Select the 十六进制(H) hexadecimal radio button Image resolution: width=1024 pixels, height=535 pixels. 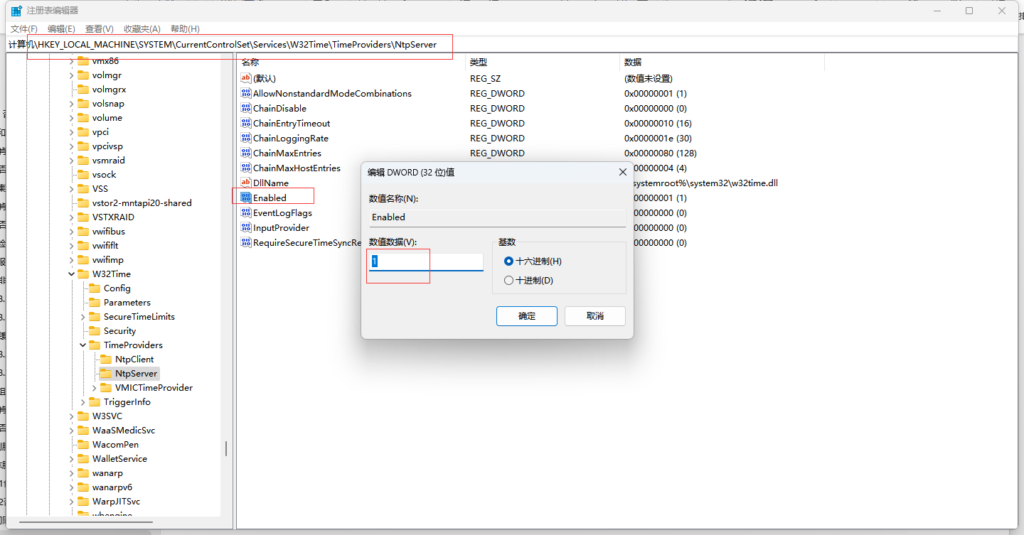click(x=509, y=261)
